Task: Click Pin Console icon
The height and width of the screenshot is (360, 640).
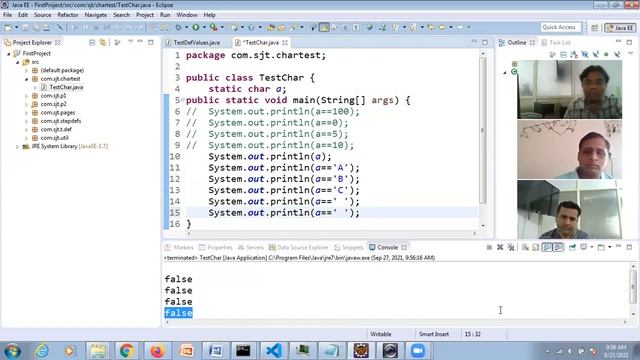Action: pyautogui.click(x=572, y=247)
